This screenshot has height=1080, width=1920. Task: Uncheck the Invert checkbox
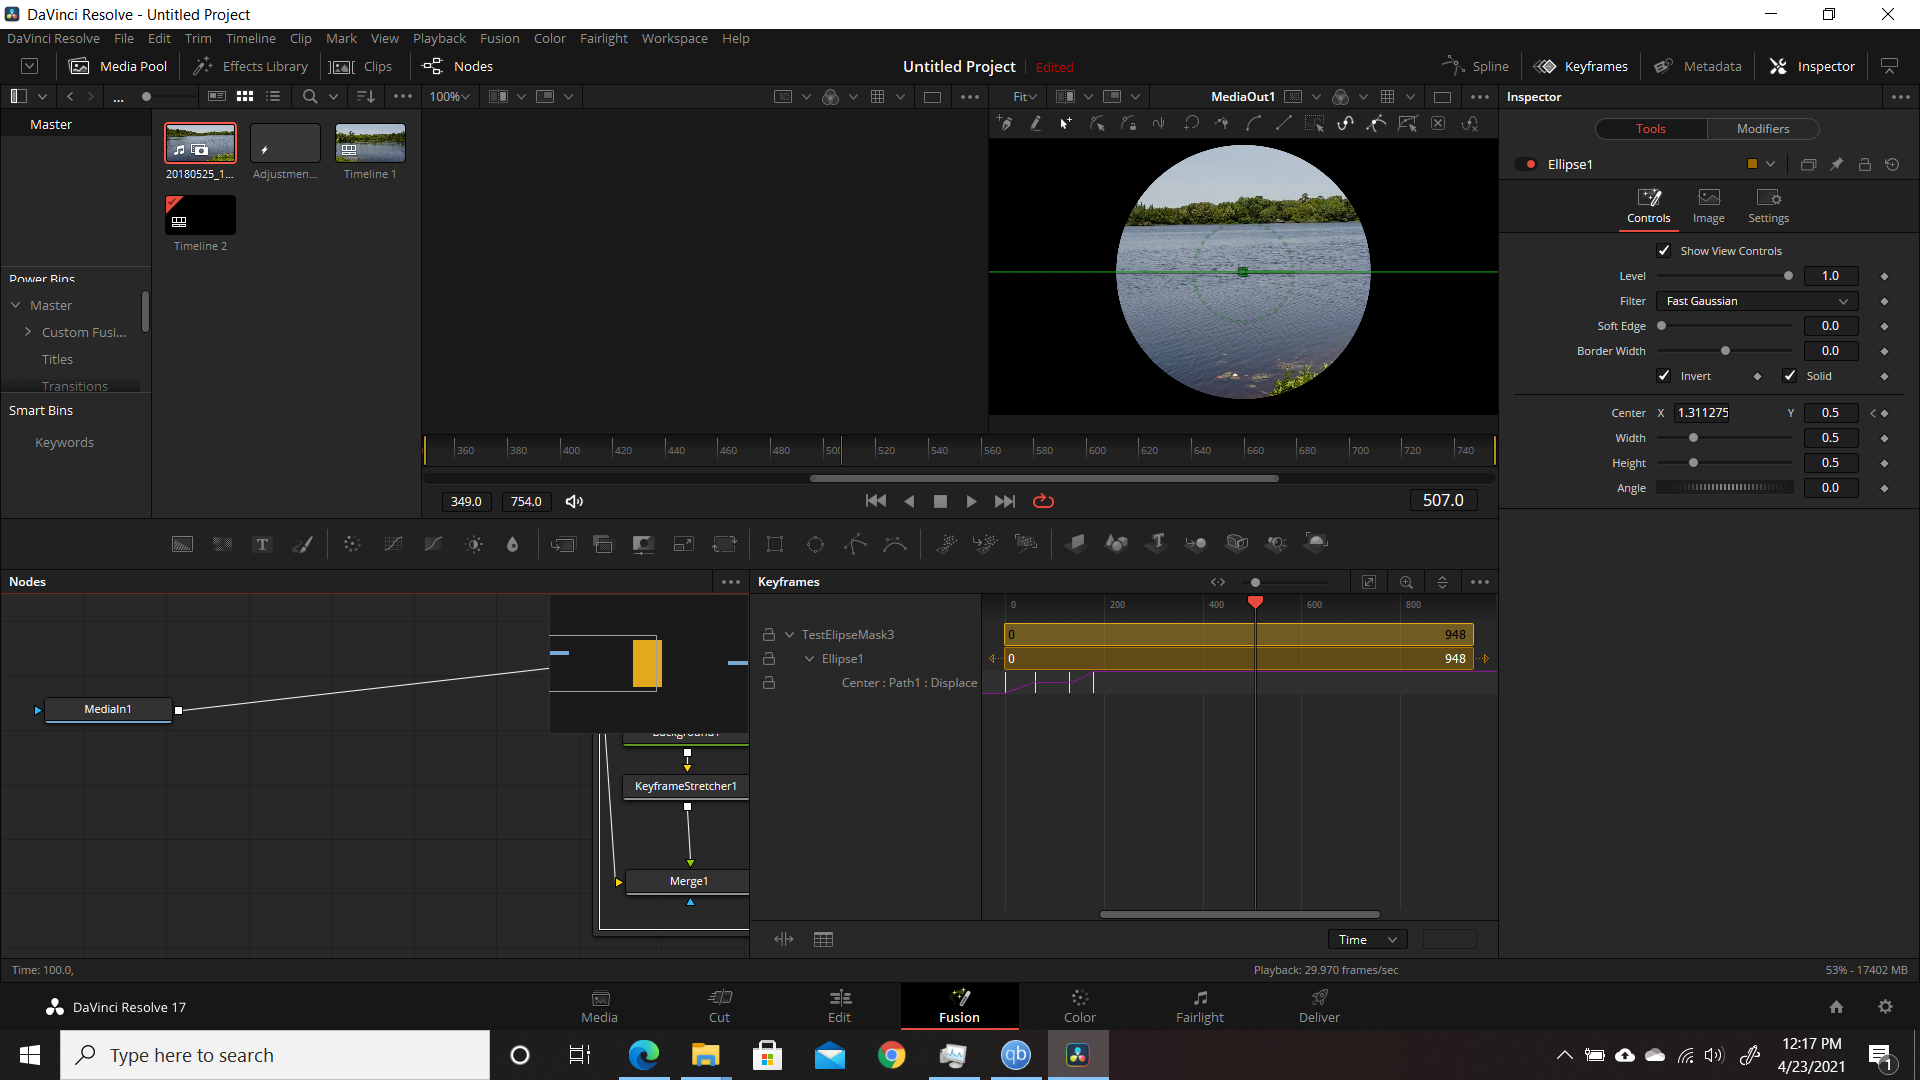coord(1664,376)
